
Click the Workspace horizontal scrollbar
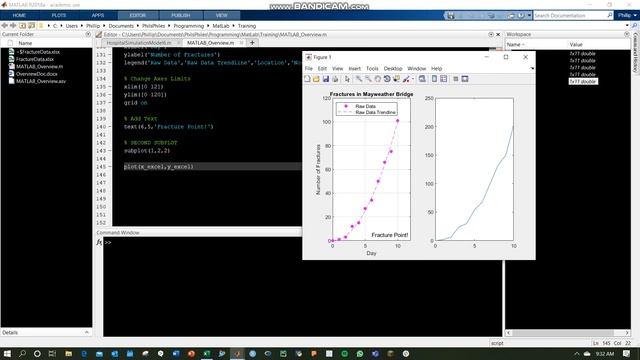click(563, 333)
